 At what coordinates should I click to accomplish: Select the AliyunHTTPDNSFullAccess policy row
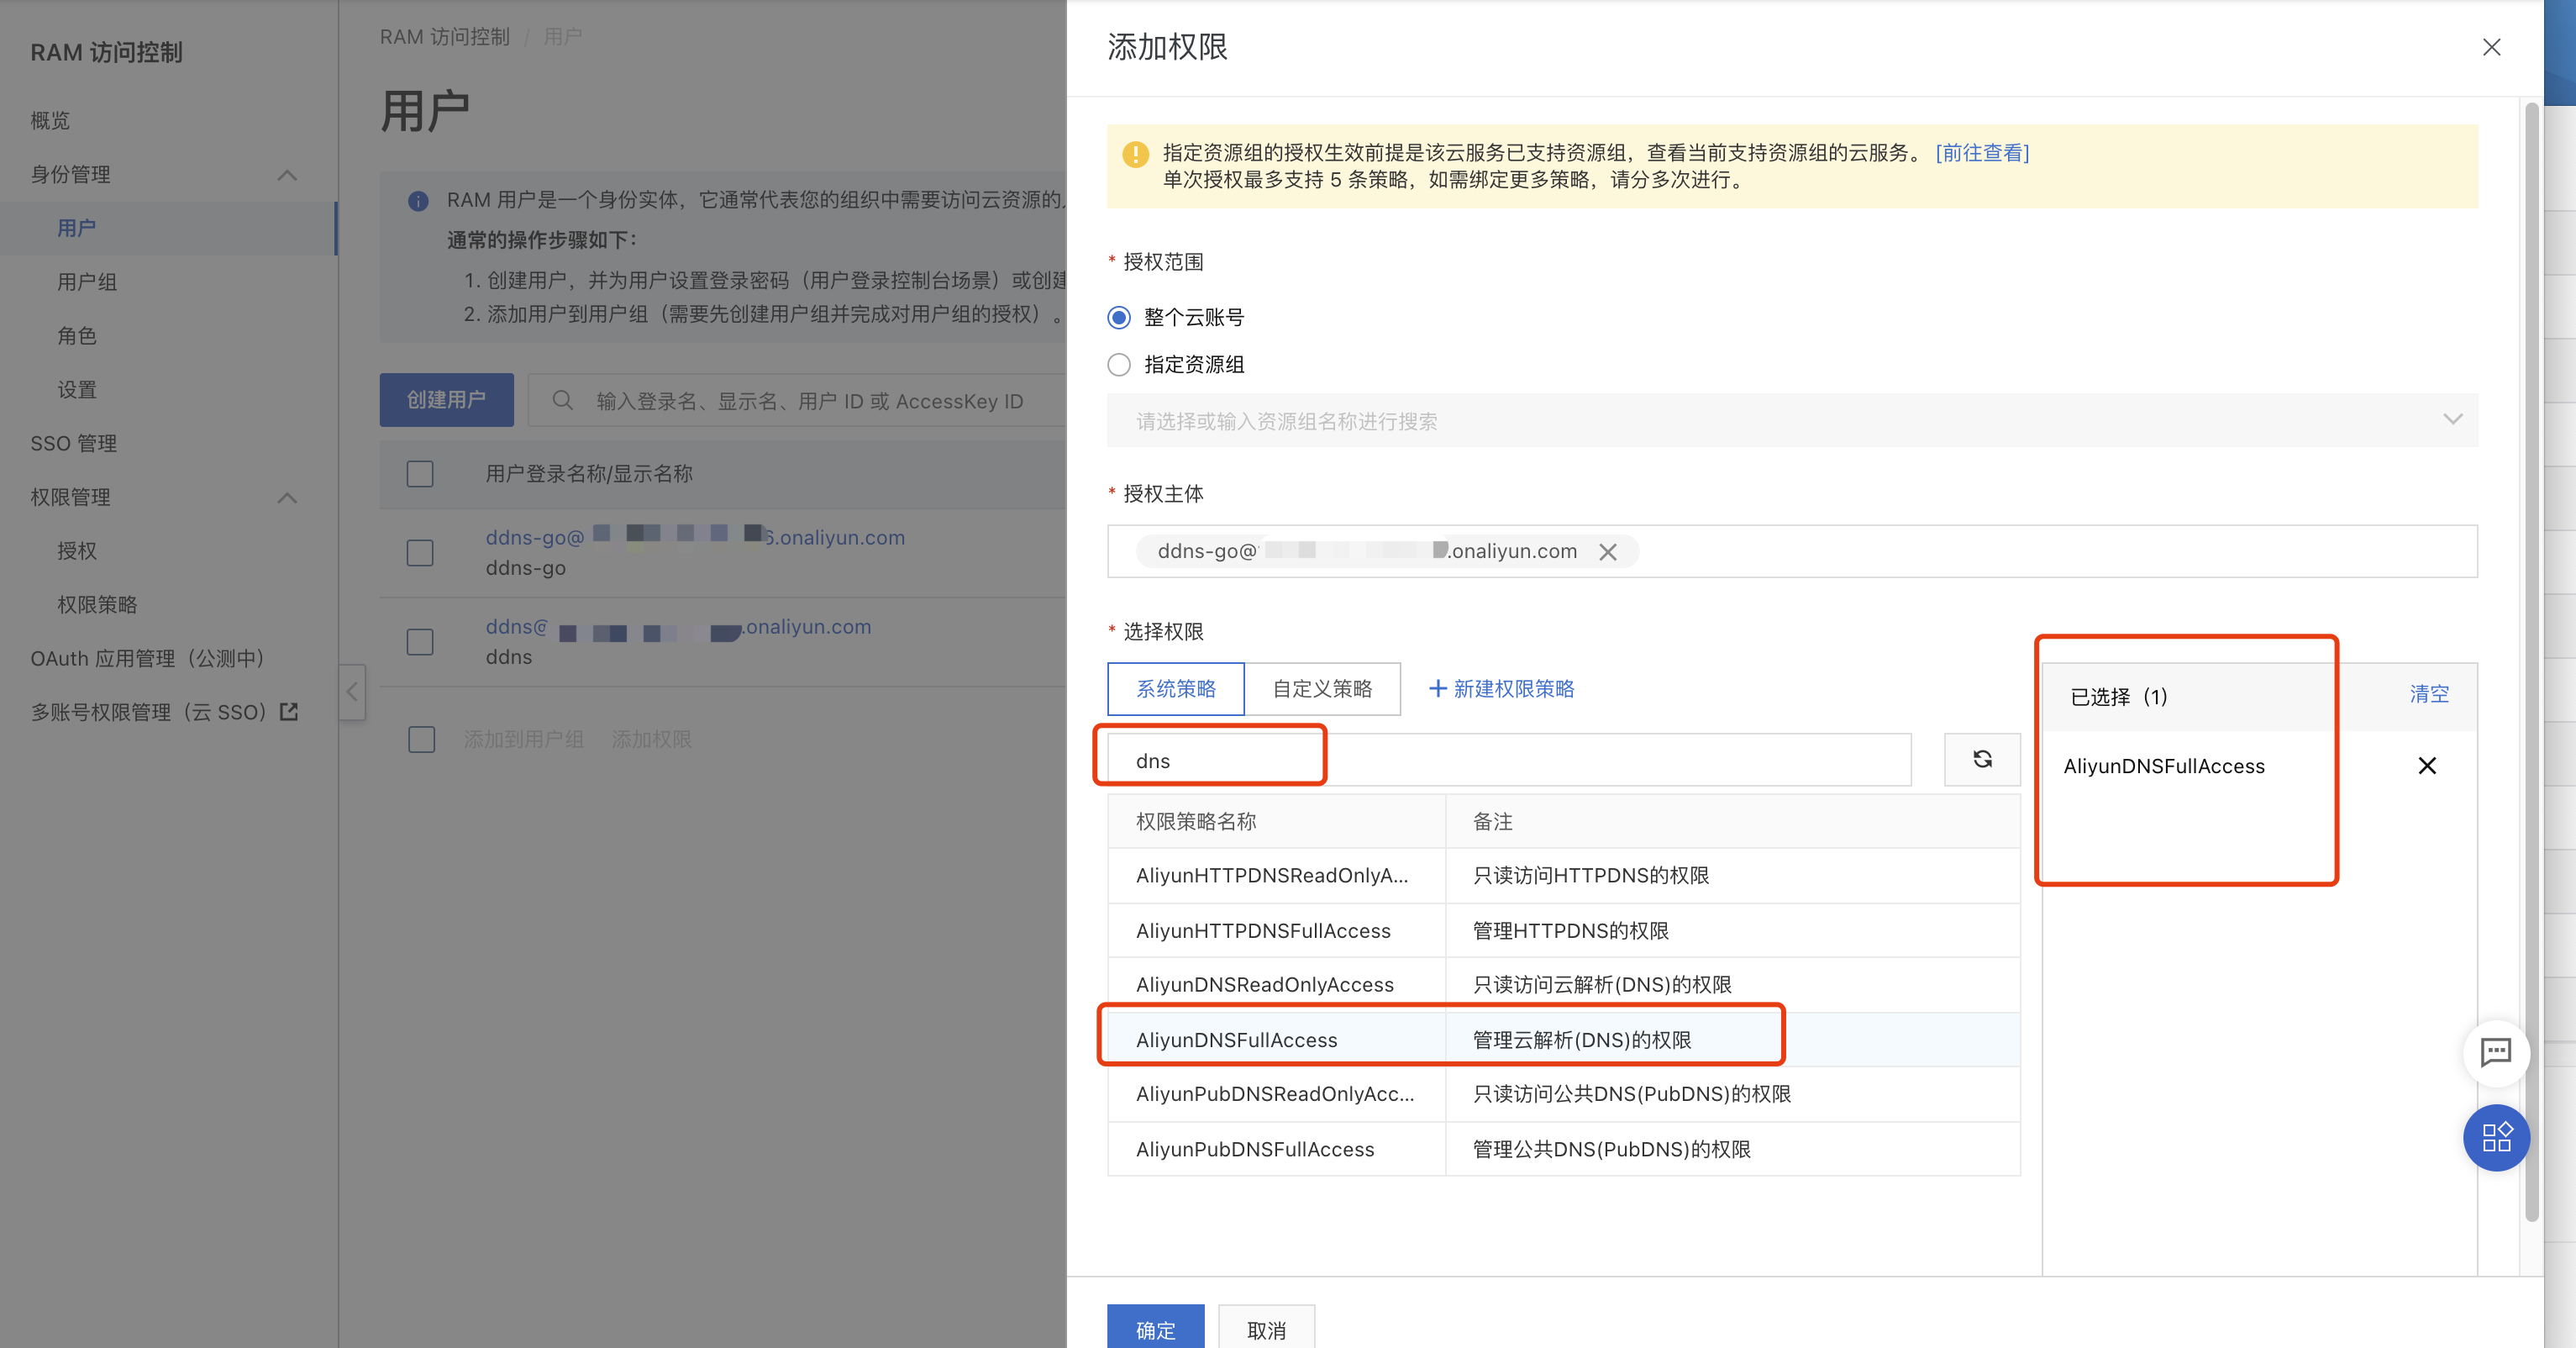1563,931
